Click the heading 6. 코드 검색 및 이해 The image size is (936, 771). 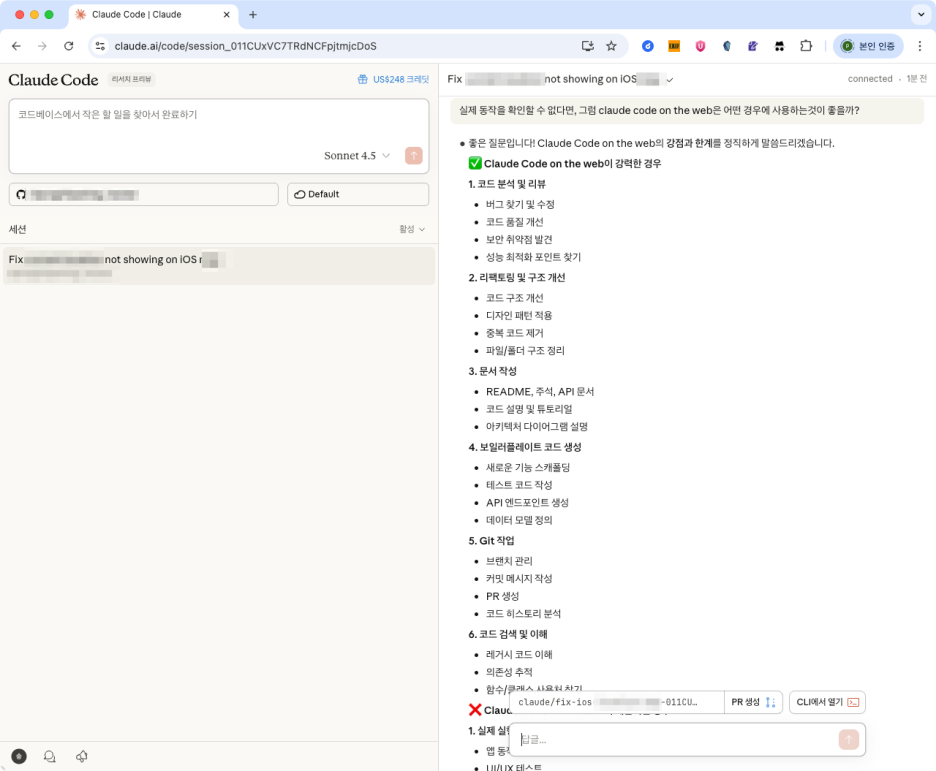pyautogui.click(x=508, y=634)
